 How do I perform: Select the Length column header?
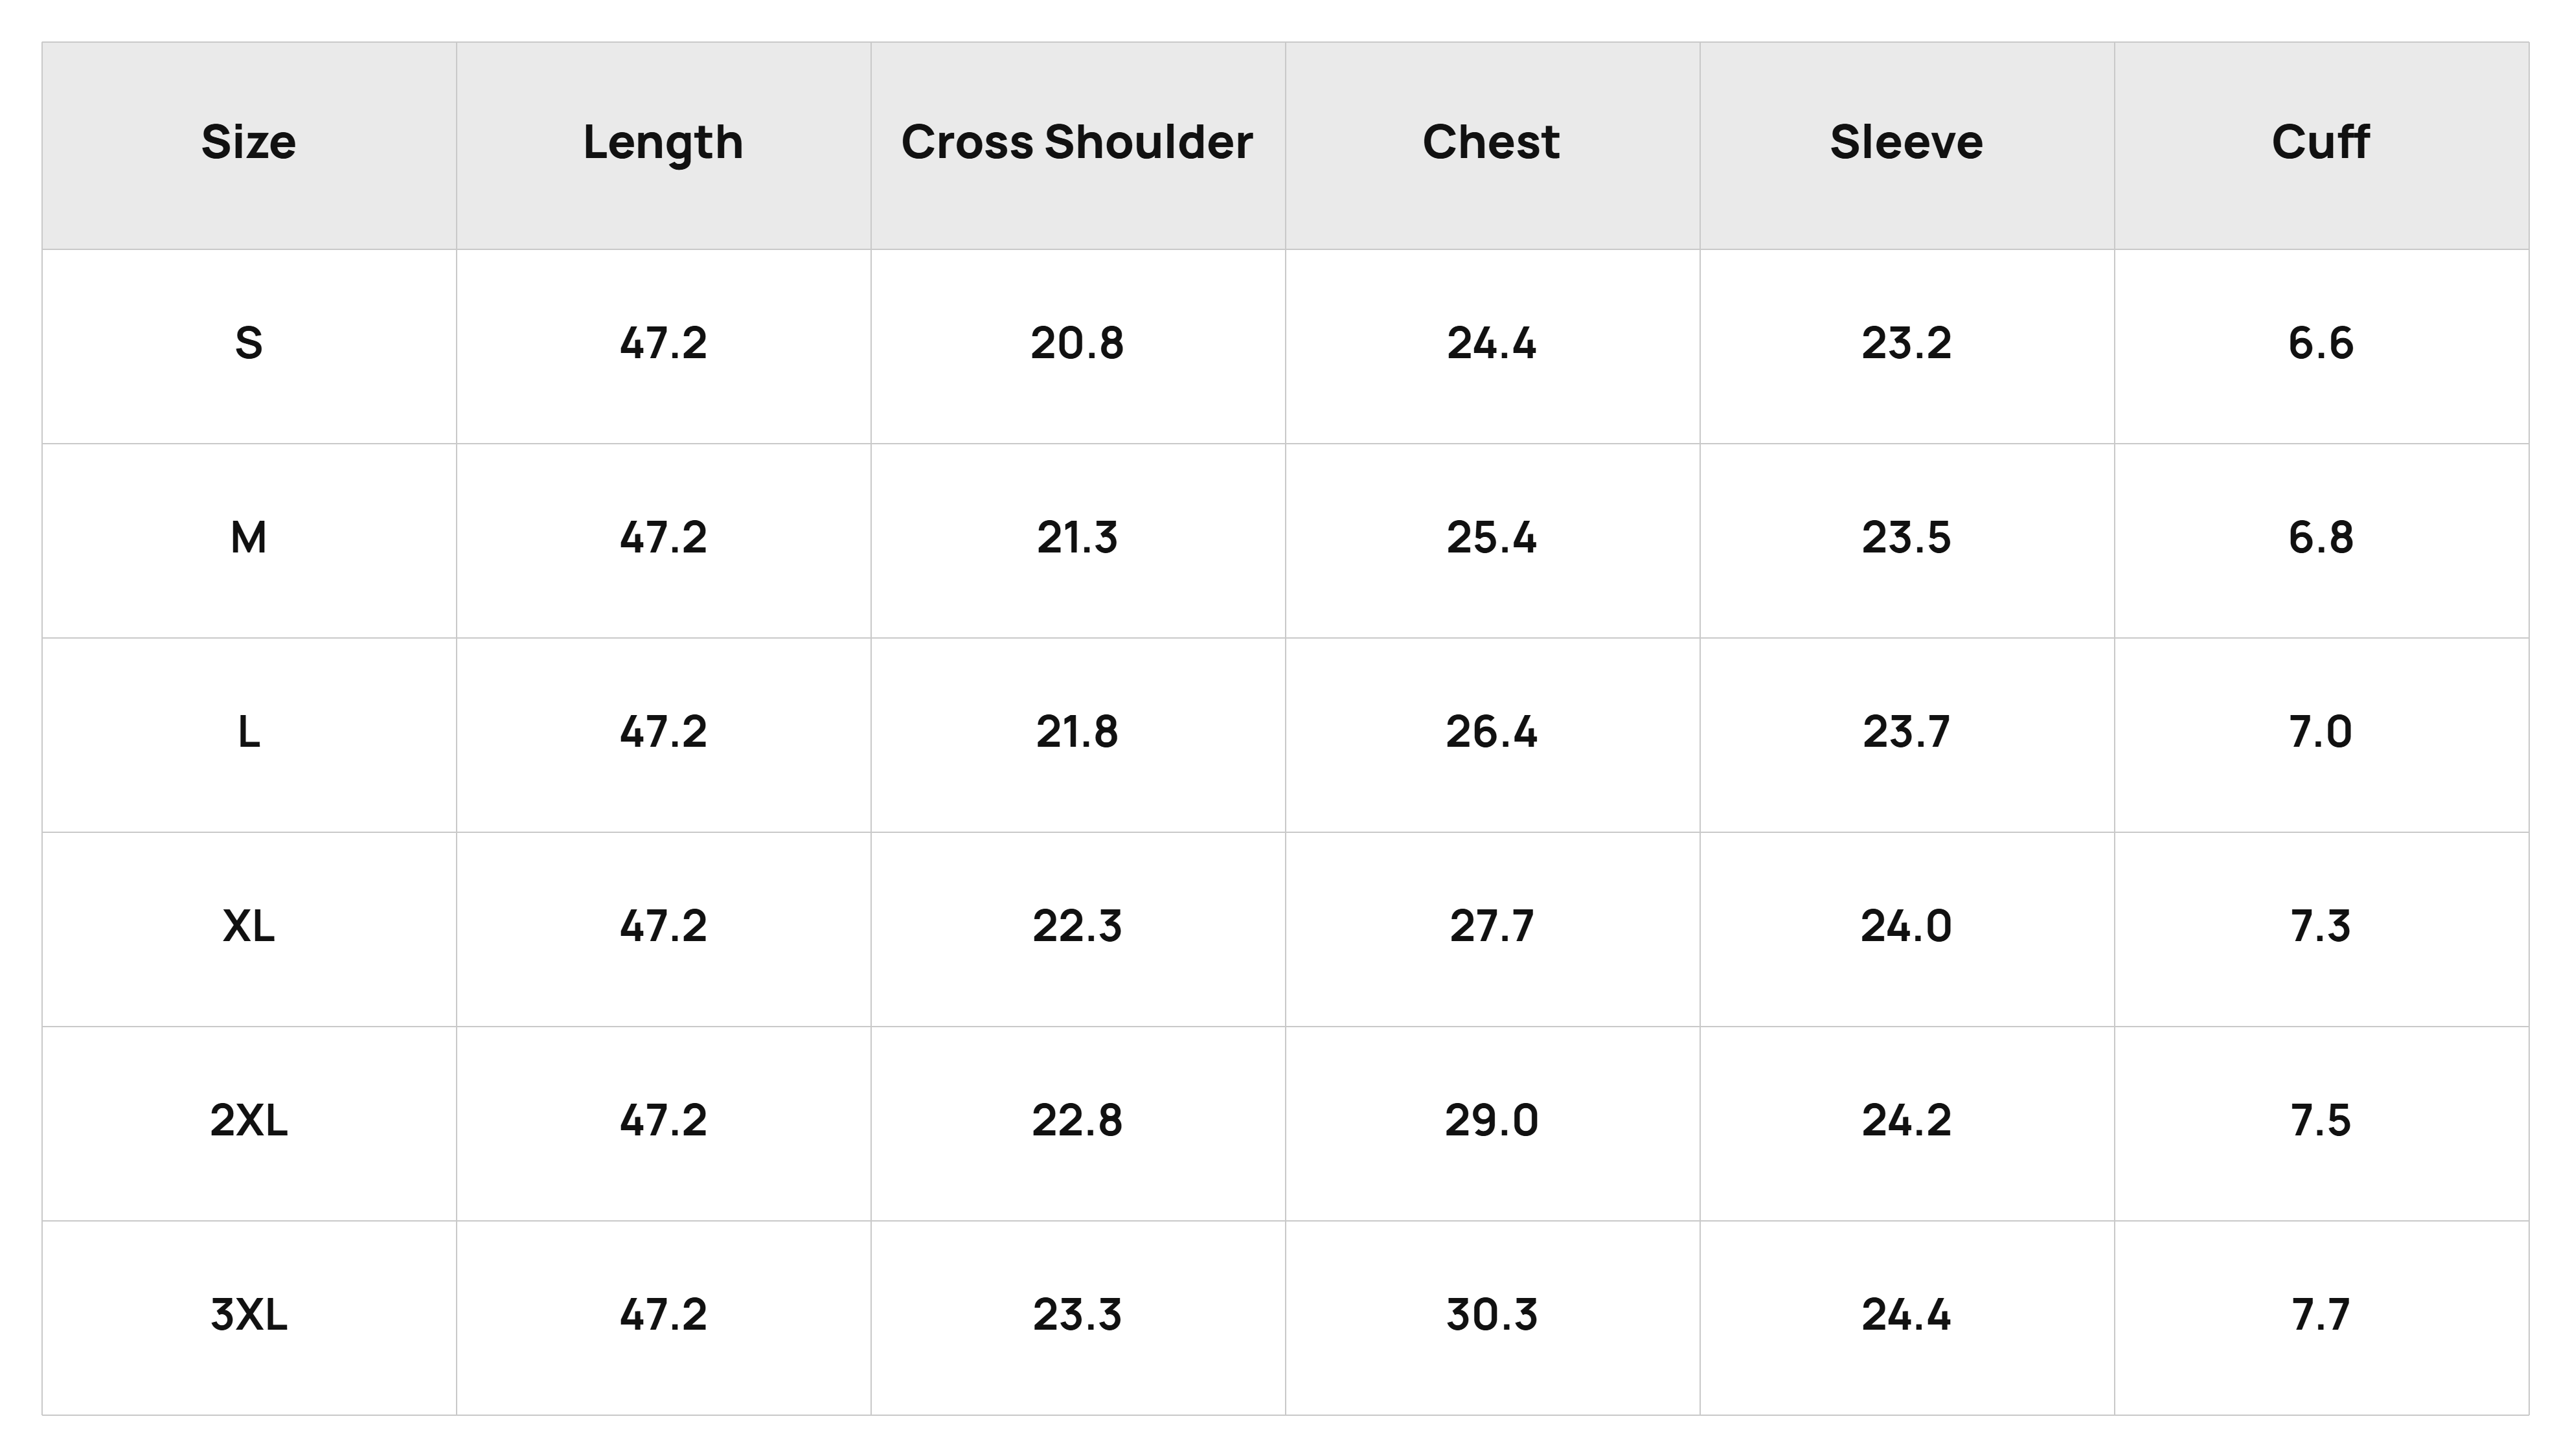(663, 143)
